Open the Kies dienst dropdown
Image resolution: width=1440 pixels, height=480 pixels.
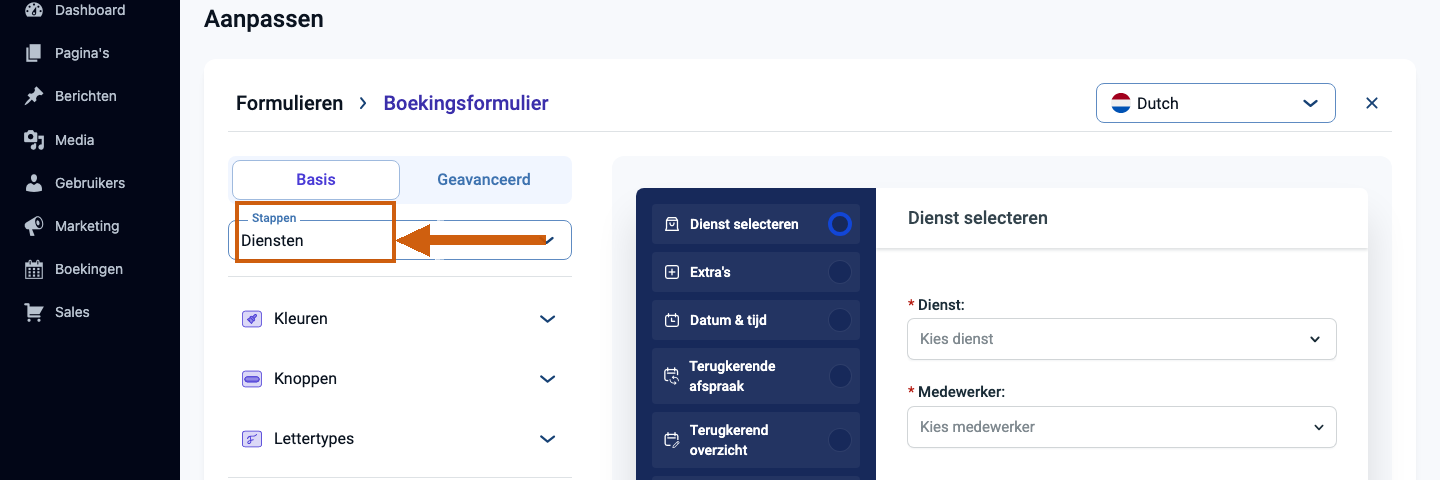click(1122, 339)
